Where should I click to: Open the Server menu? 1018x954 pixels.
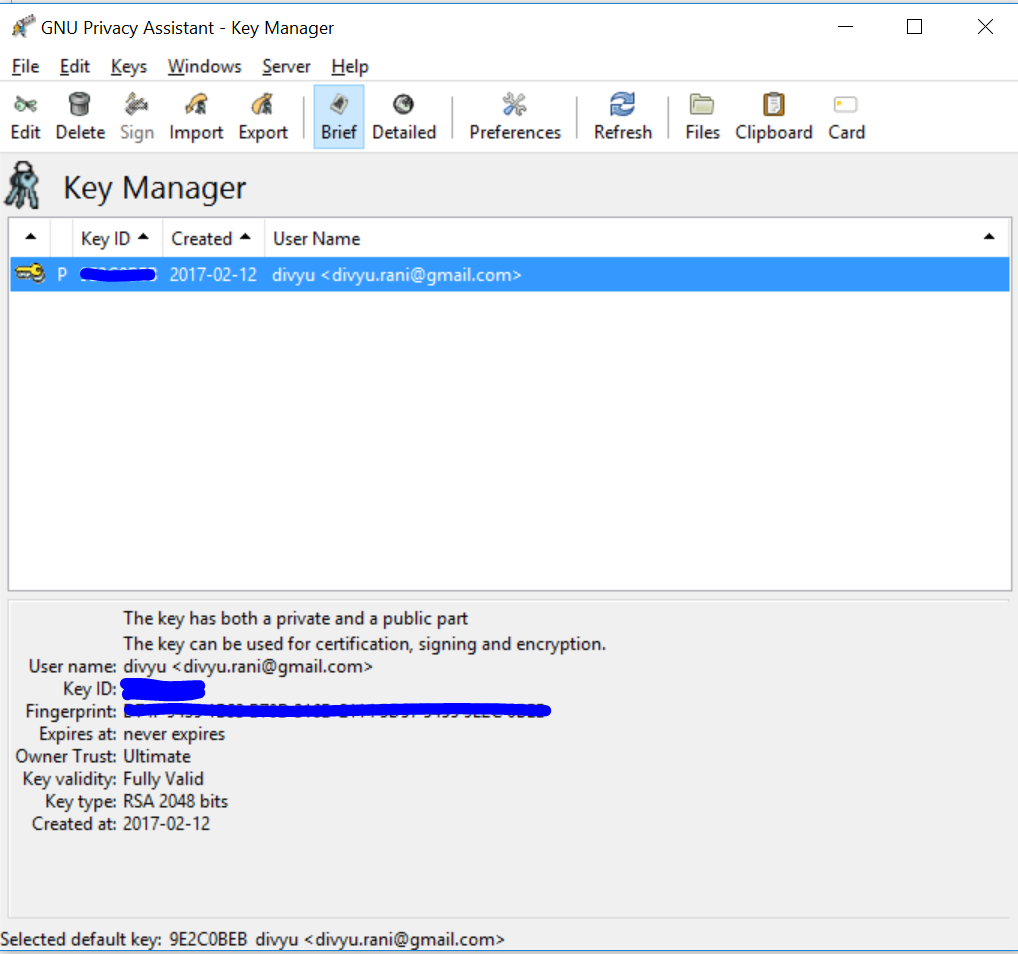[x=286, y=66]
